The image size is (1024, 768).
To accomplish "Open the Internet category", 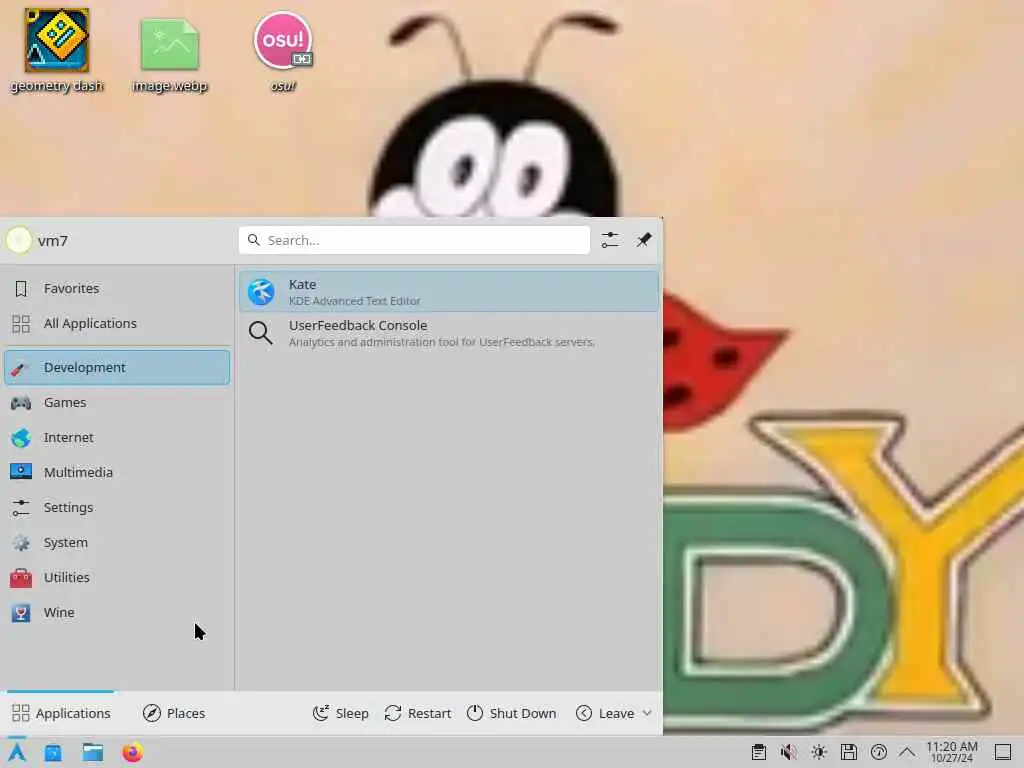I will pos(117,438).
